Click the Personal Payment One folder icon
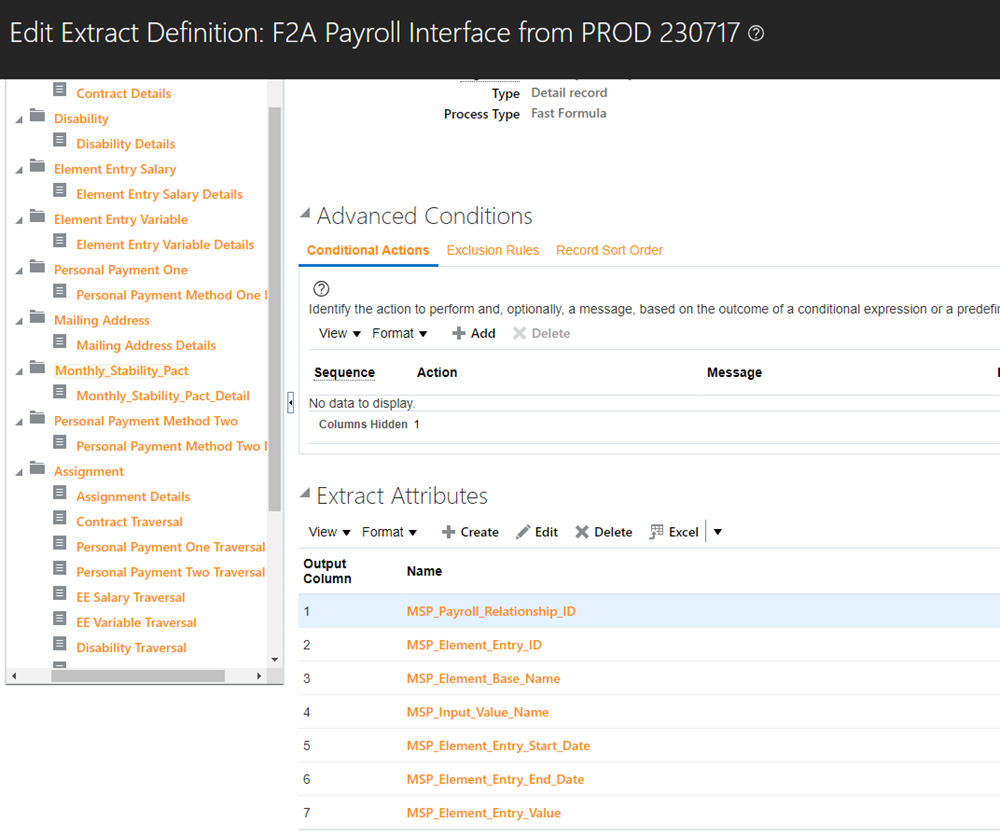 38,267
